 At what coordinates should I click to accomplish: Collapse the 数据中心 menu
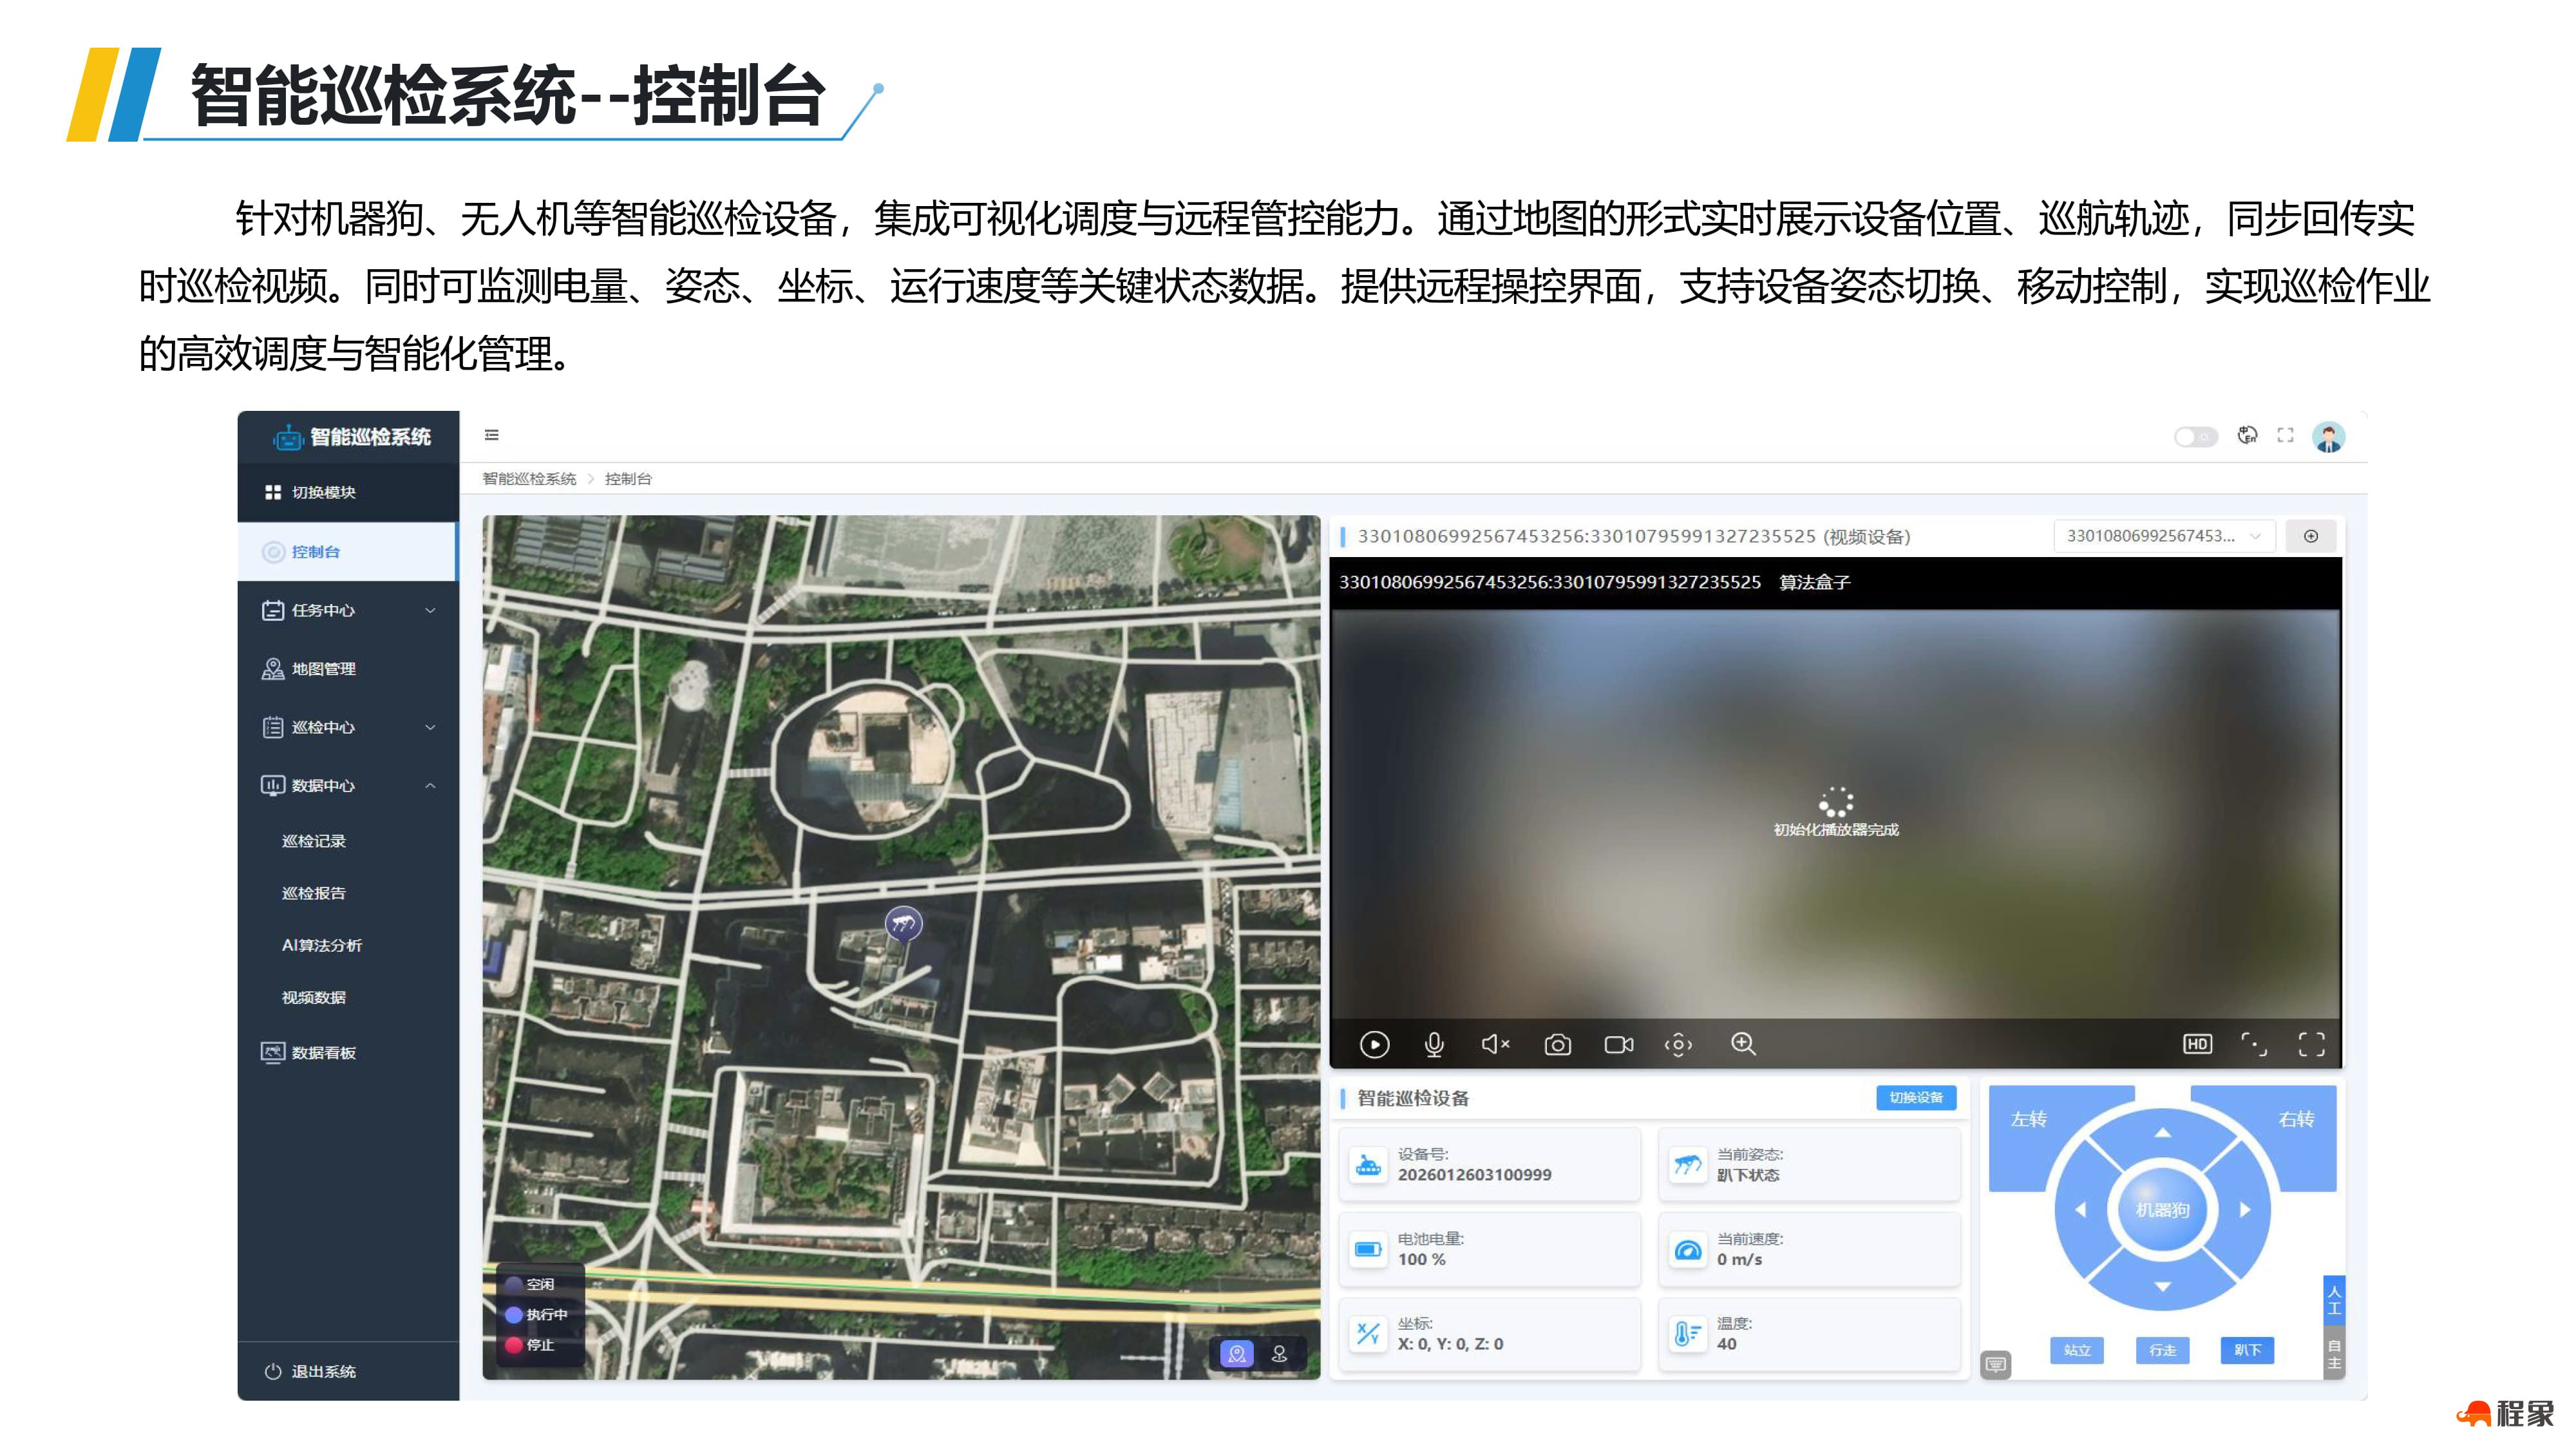click(x=348, y=786)
